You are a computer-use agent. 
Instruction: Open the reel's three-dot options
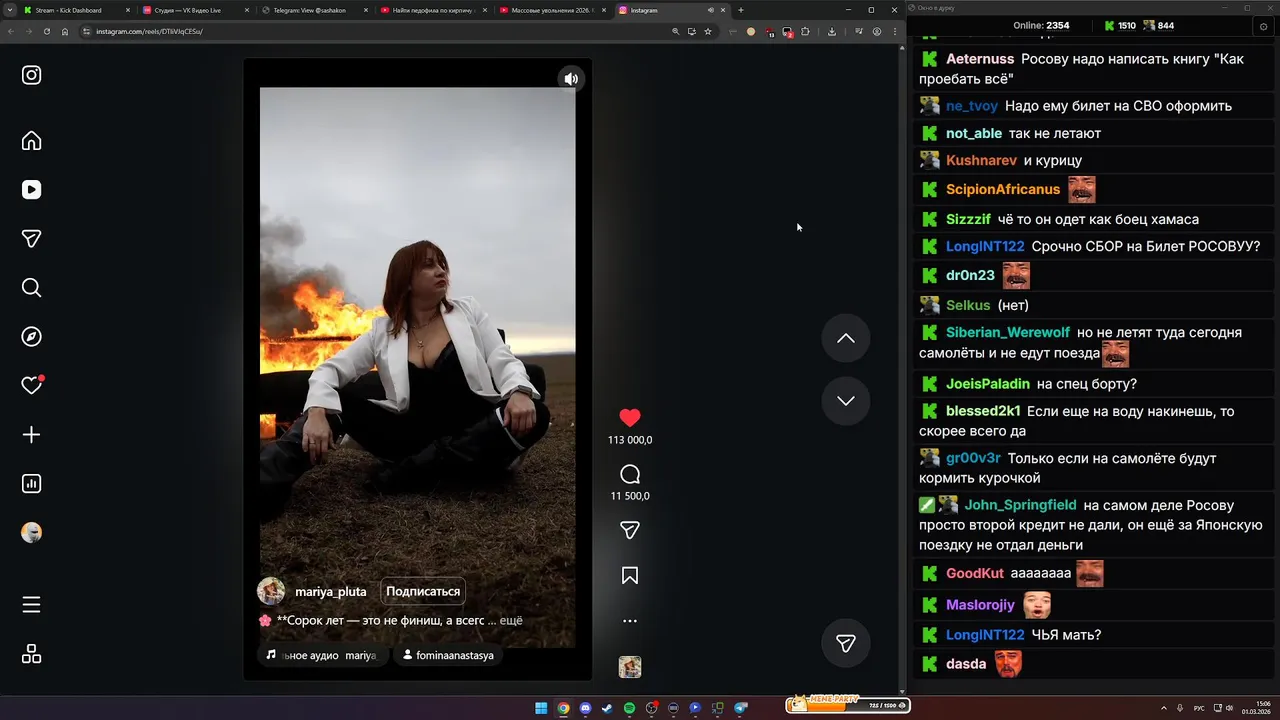[630, 621]
